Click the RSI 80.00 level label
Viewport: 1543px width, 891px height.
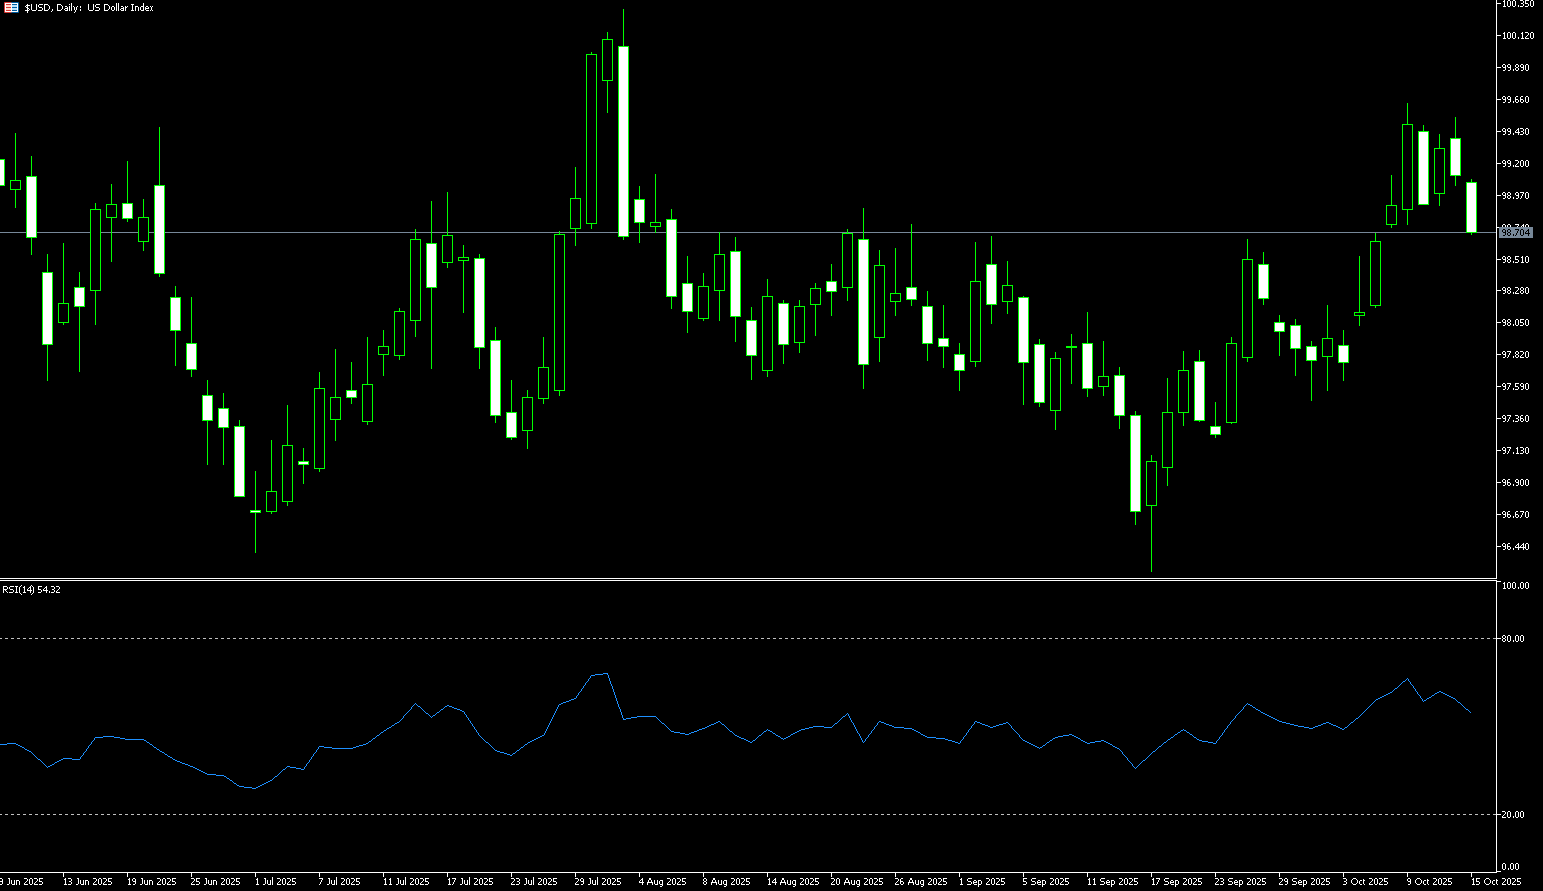(1514, 638)
